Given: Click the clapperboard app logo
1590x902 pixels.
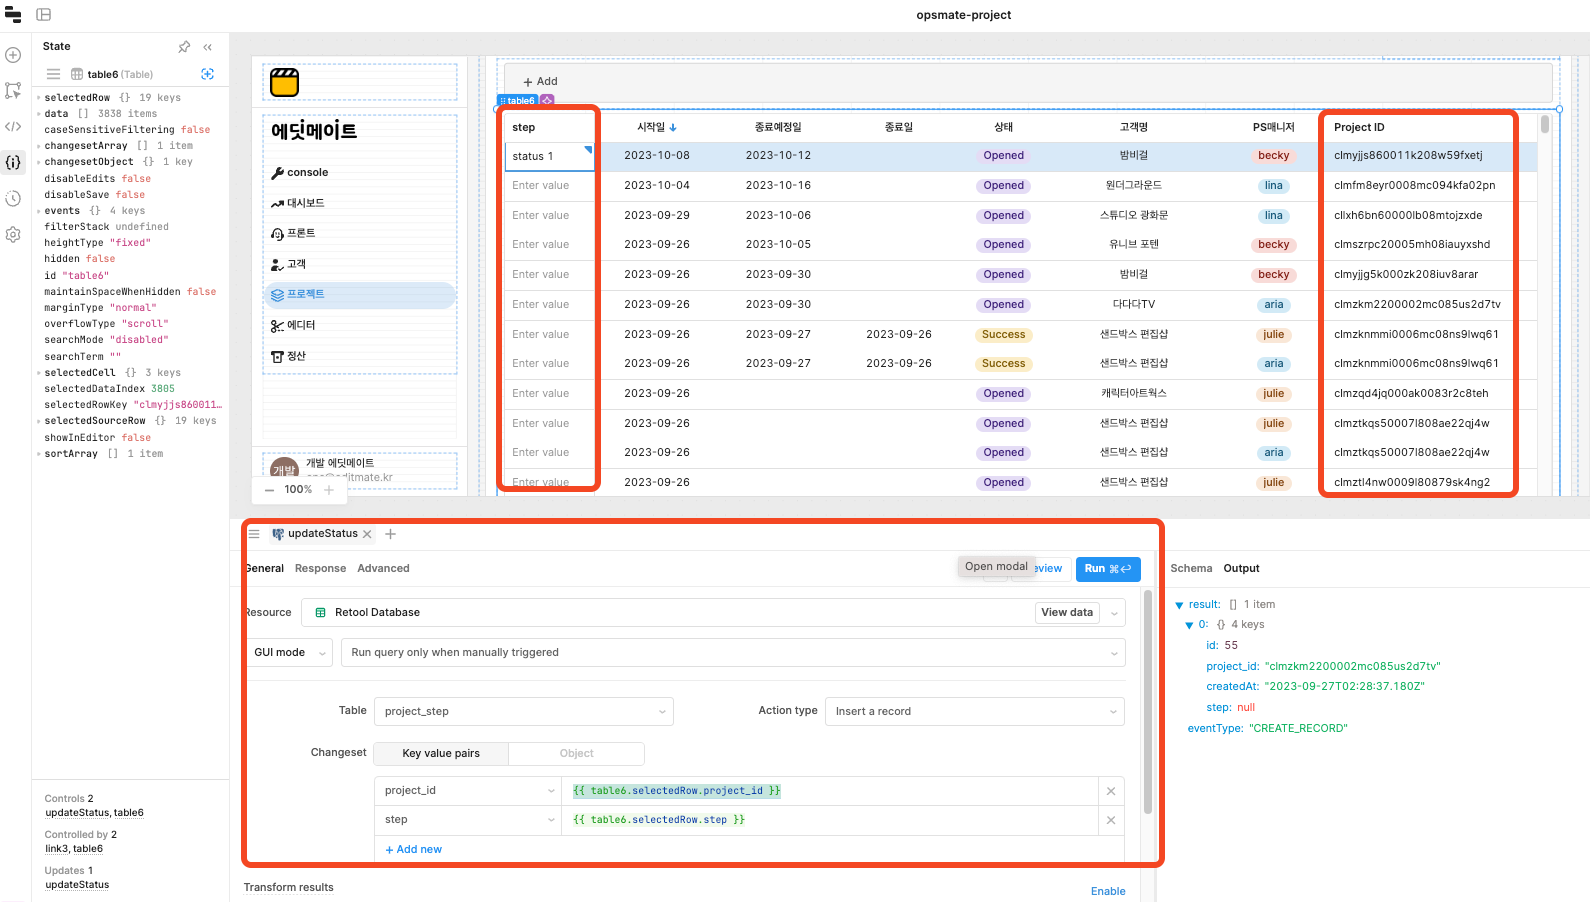Looking at the screenshot, I should [285, 82].
